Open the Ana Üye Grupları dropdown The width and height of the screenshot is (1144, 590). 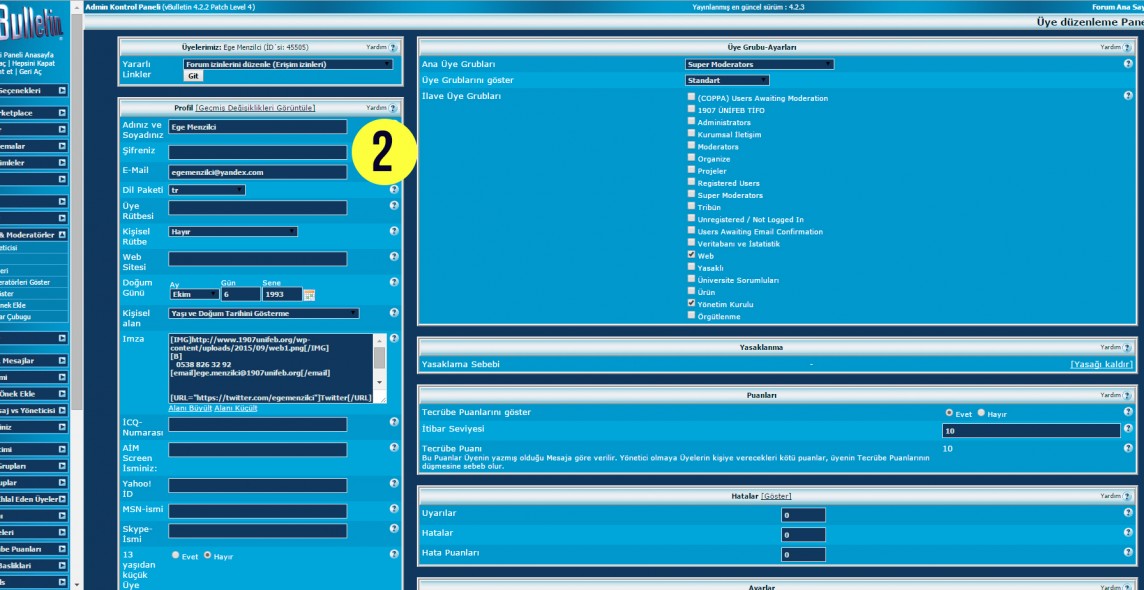tap(759, 65)
